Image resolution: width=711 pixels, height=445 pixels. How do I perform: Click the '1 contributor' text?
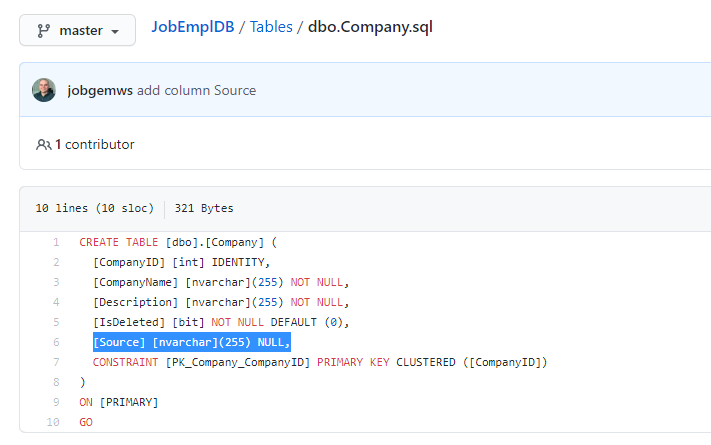(x=95, y=144)
